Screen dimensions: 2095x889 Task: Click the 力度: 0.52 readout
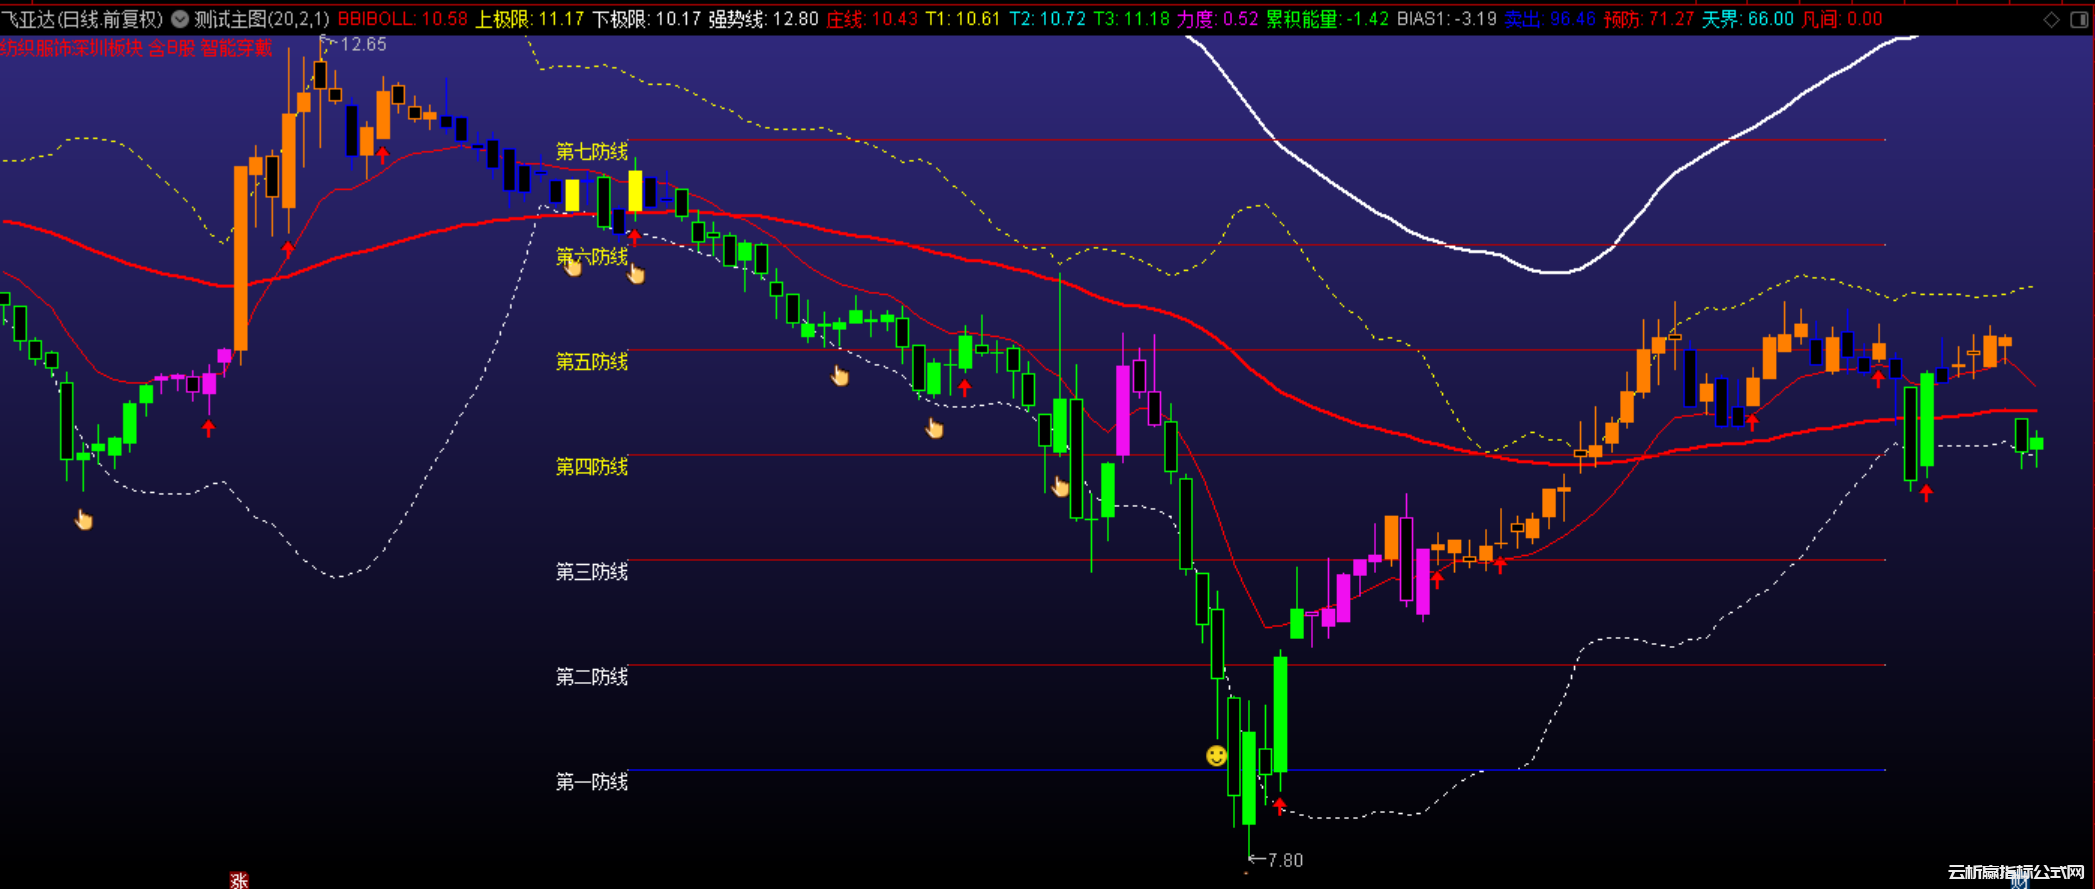[x=1217, y=19]
